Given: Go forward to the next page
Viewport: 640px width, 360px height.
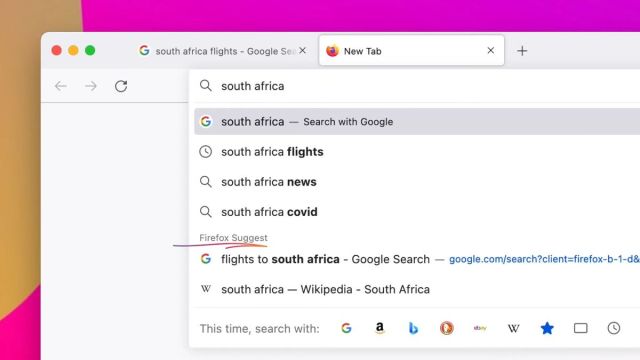Looking at the screenshot, I should [91, 86].
